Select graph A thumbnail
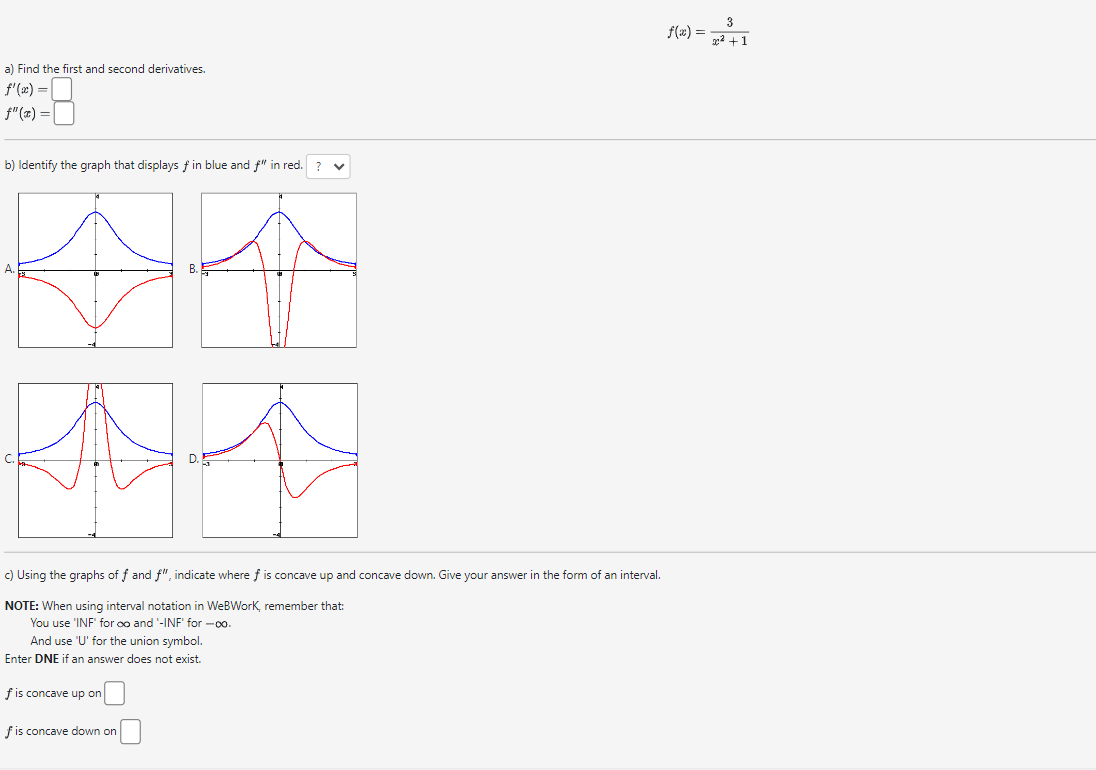1096x770 pixels. tap(95, 270)
